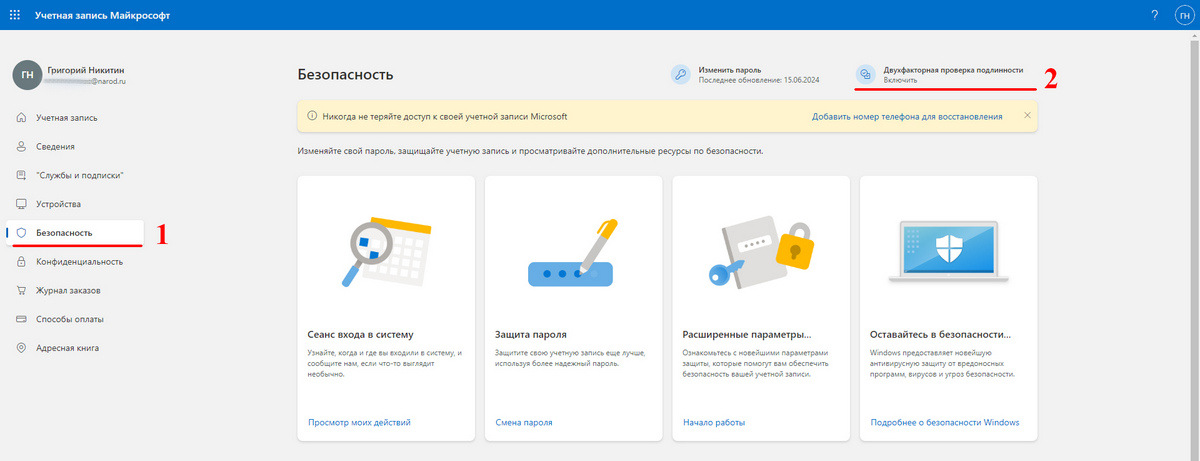This screenshot has height=461, width=1200.
Task: Open the ГН account avatar in header
Action: (x=1182, y=16)
